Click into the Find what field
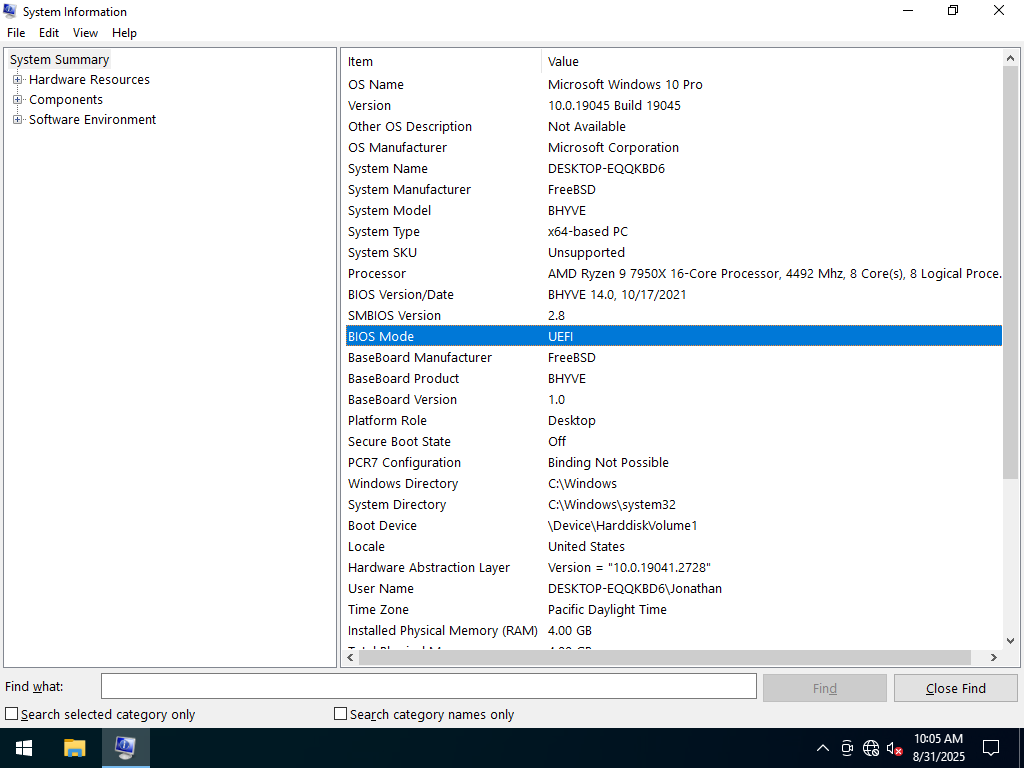The width and height of the screenshot is (1024, 768). click(x=428, y=687)
